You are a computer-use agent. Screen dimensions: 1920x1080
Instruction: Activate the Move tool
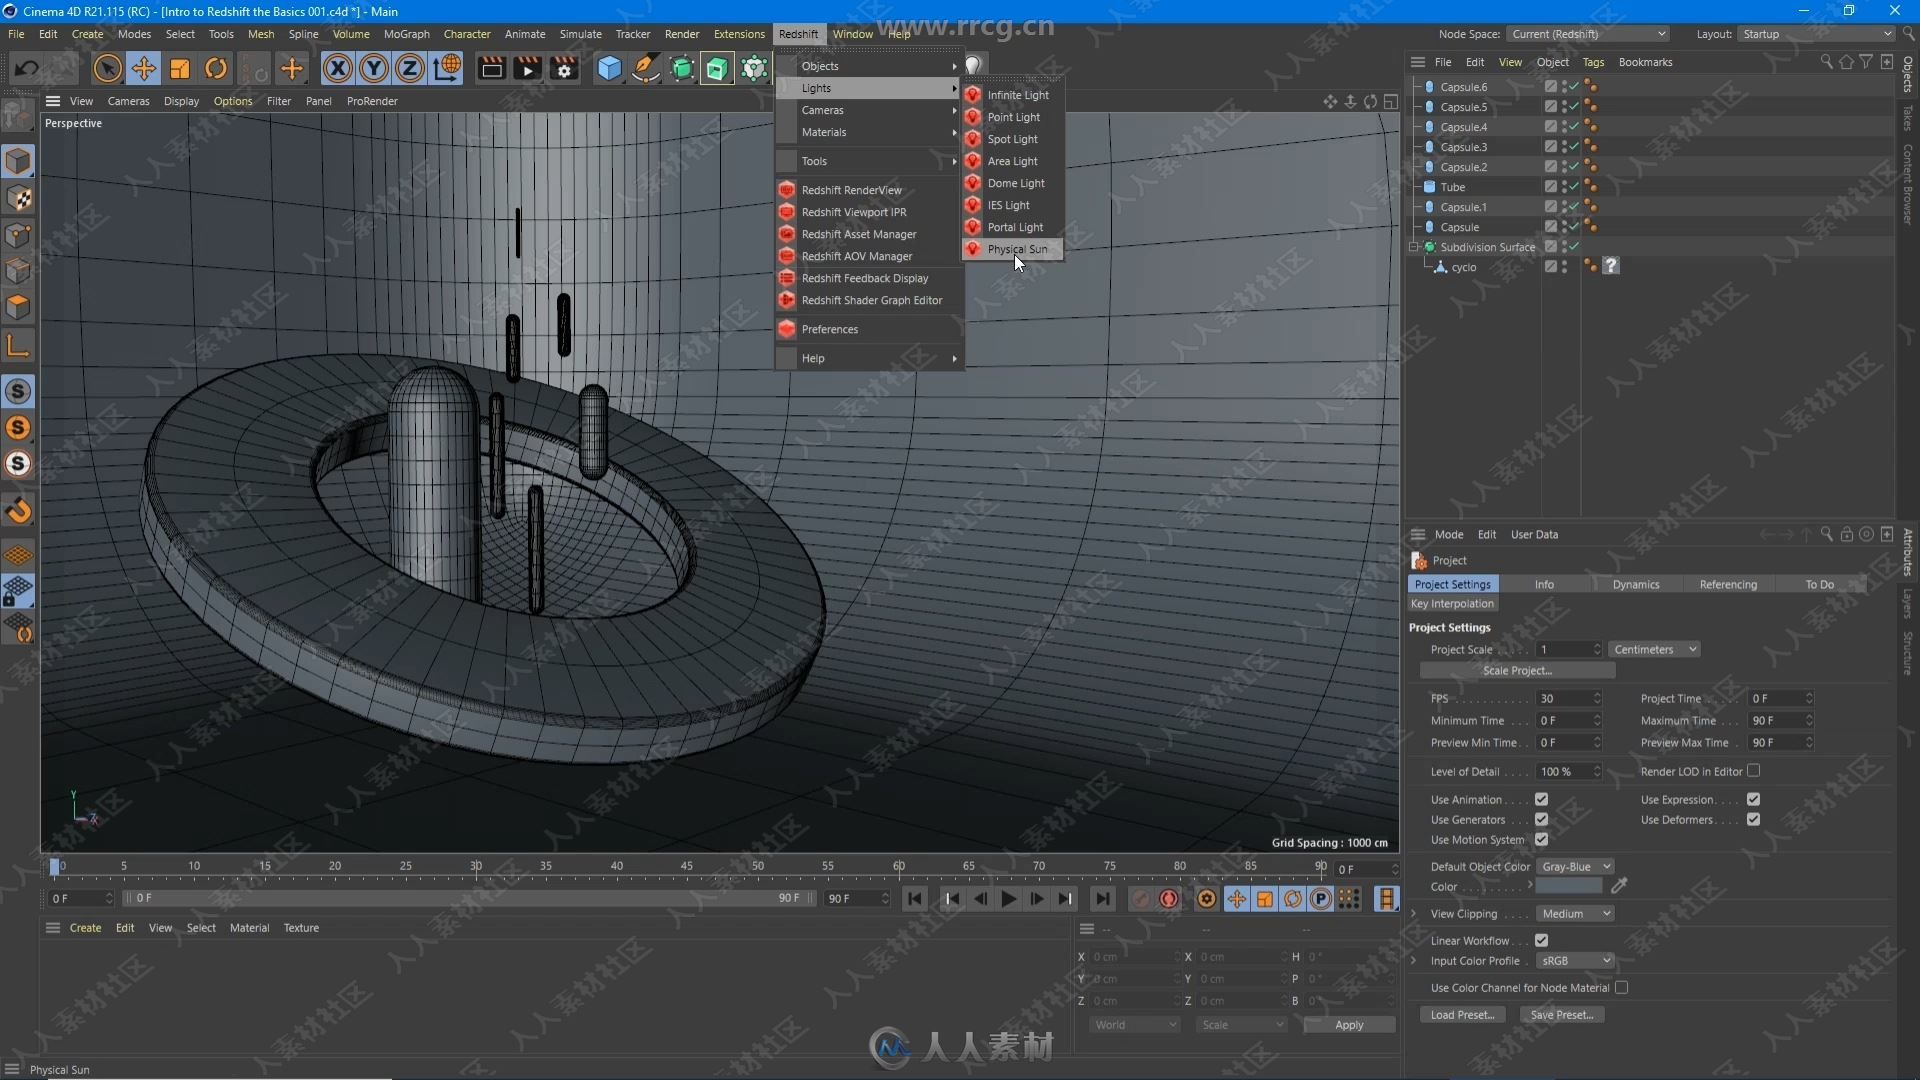click(x=144, y=68)
